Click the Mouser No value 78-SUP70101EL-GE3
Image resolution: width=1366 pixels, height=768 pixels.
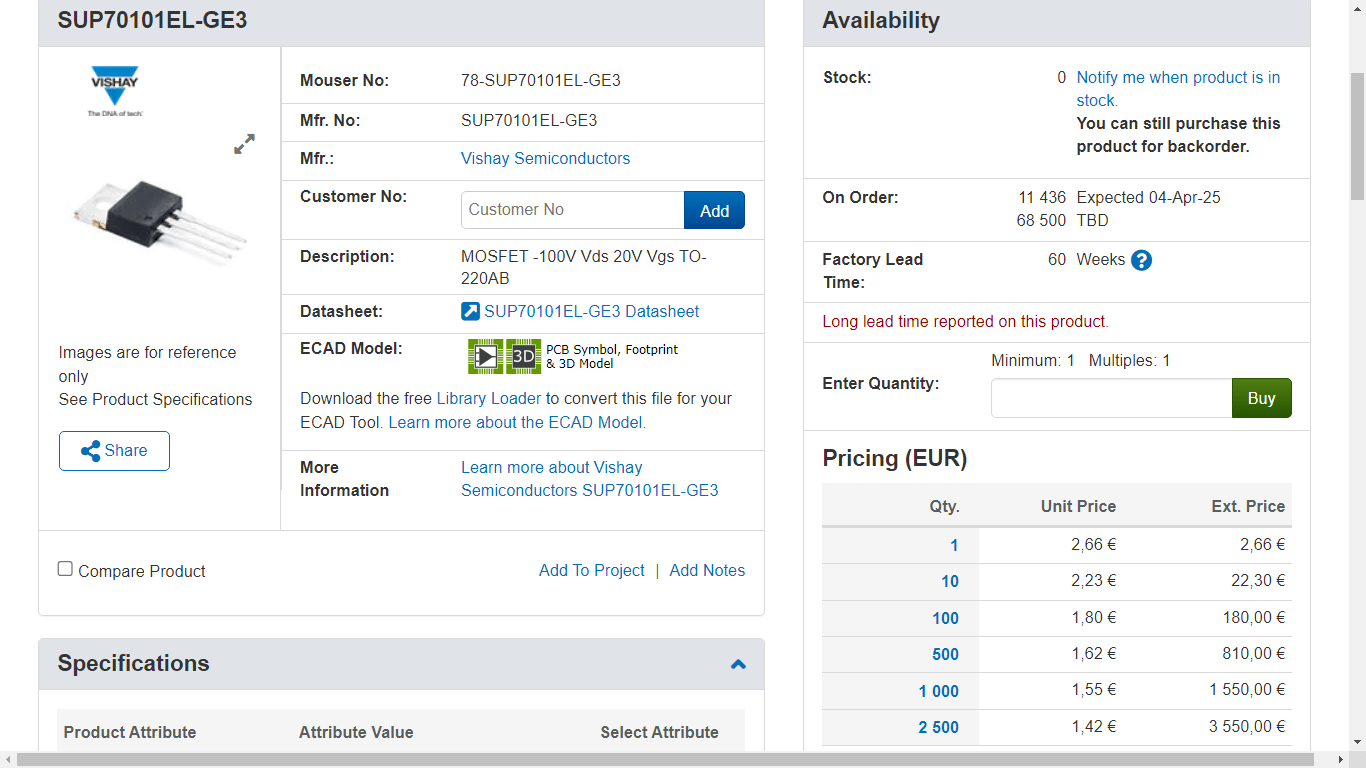pyautogui.click(x=540, y=80)
